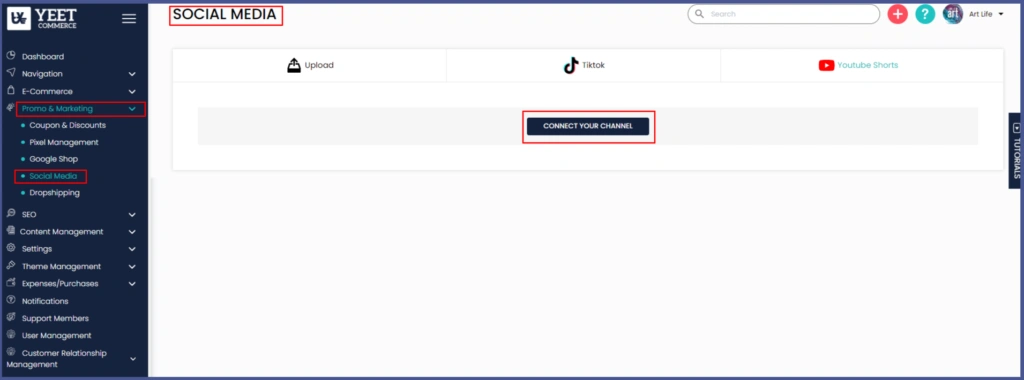Click the Settings gear icon
Viewport: 1024px width, 380px height.
tap(10, 248)
